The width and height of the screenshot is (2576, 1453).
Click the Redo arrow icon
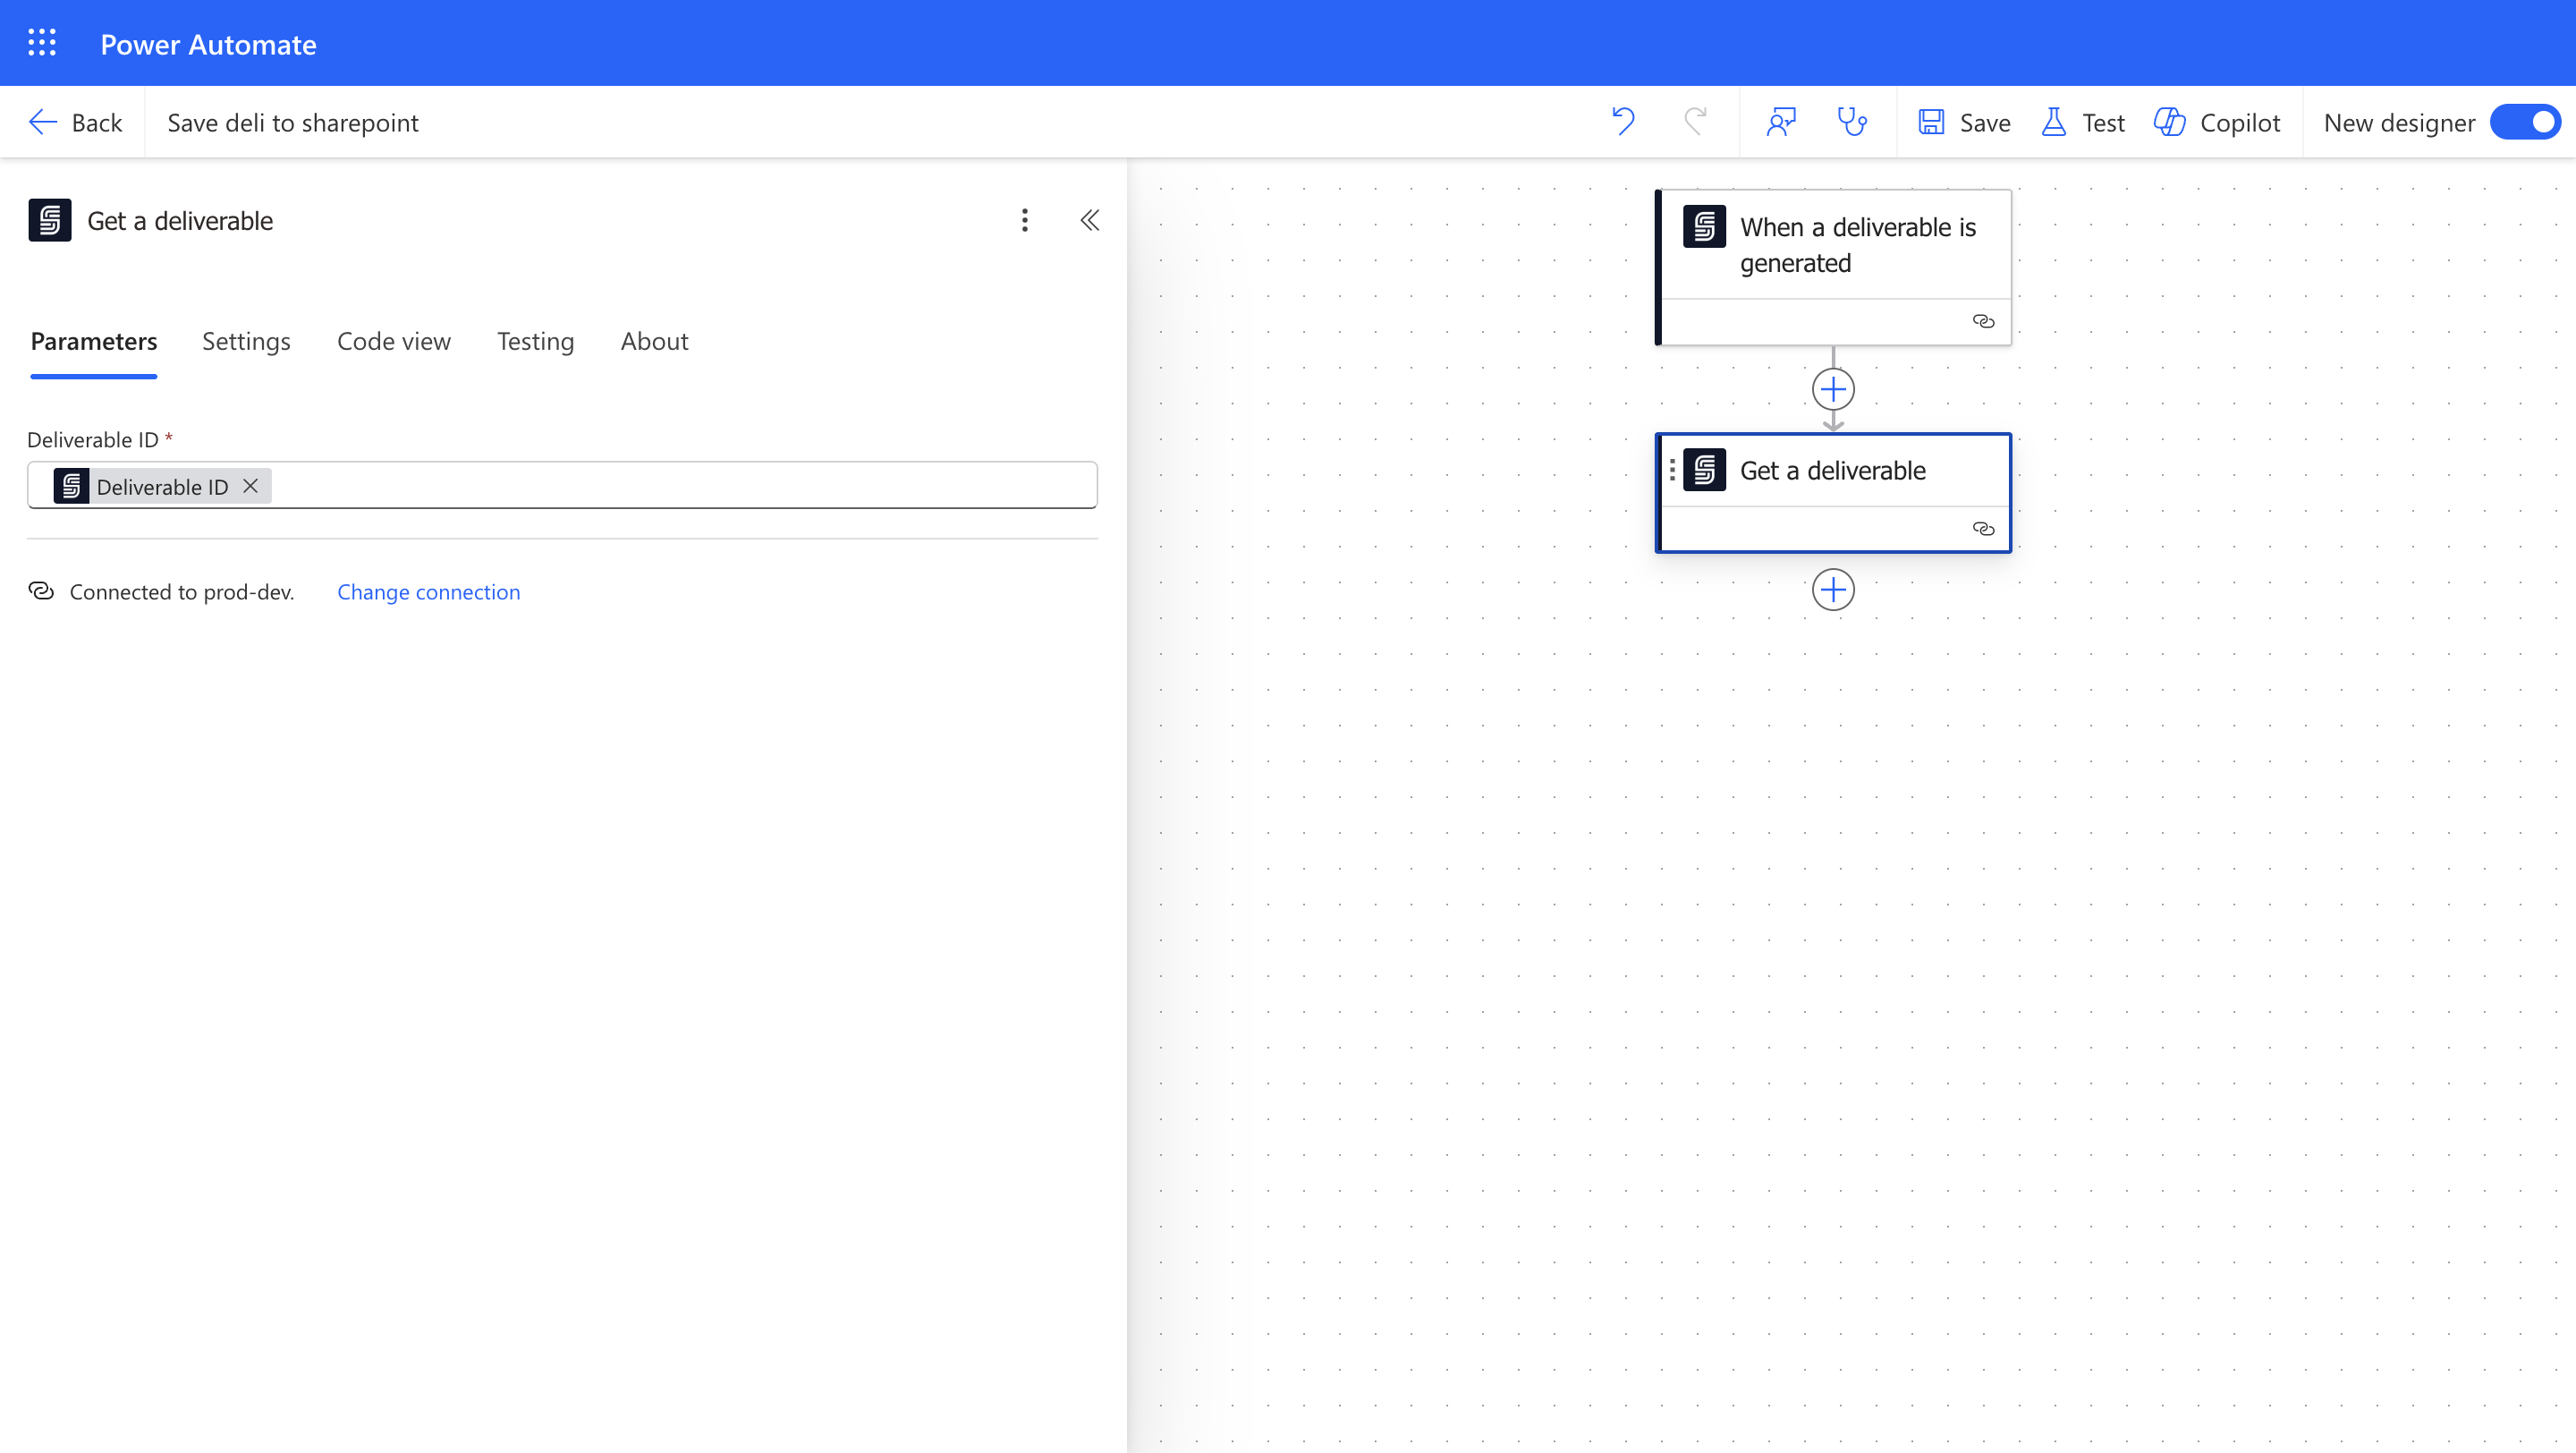pyautogui.click(x=1695, y=122)
